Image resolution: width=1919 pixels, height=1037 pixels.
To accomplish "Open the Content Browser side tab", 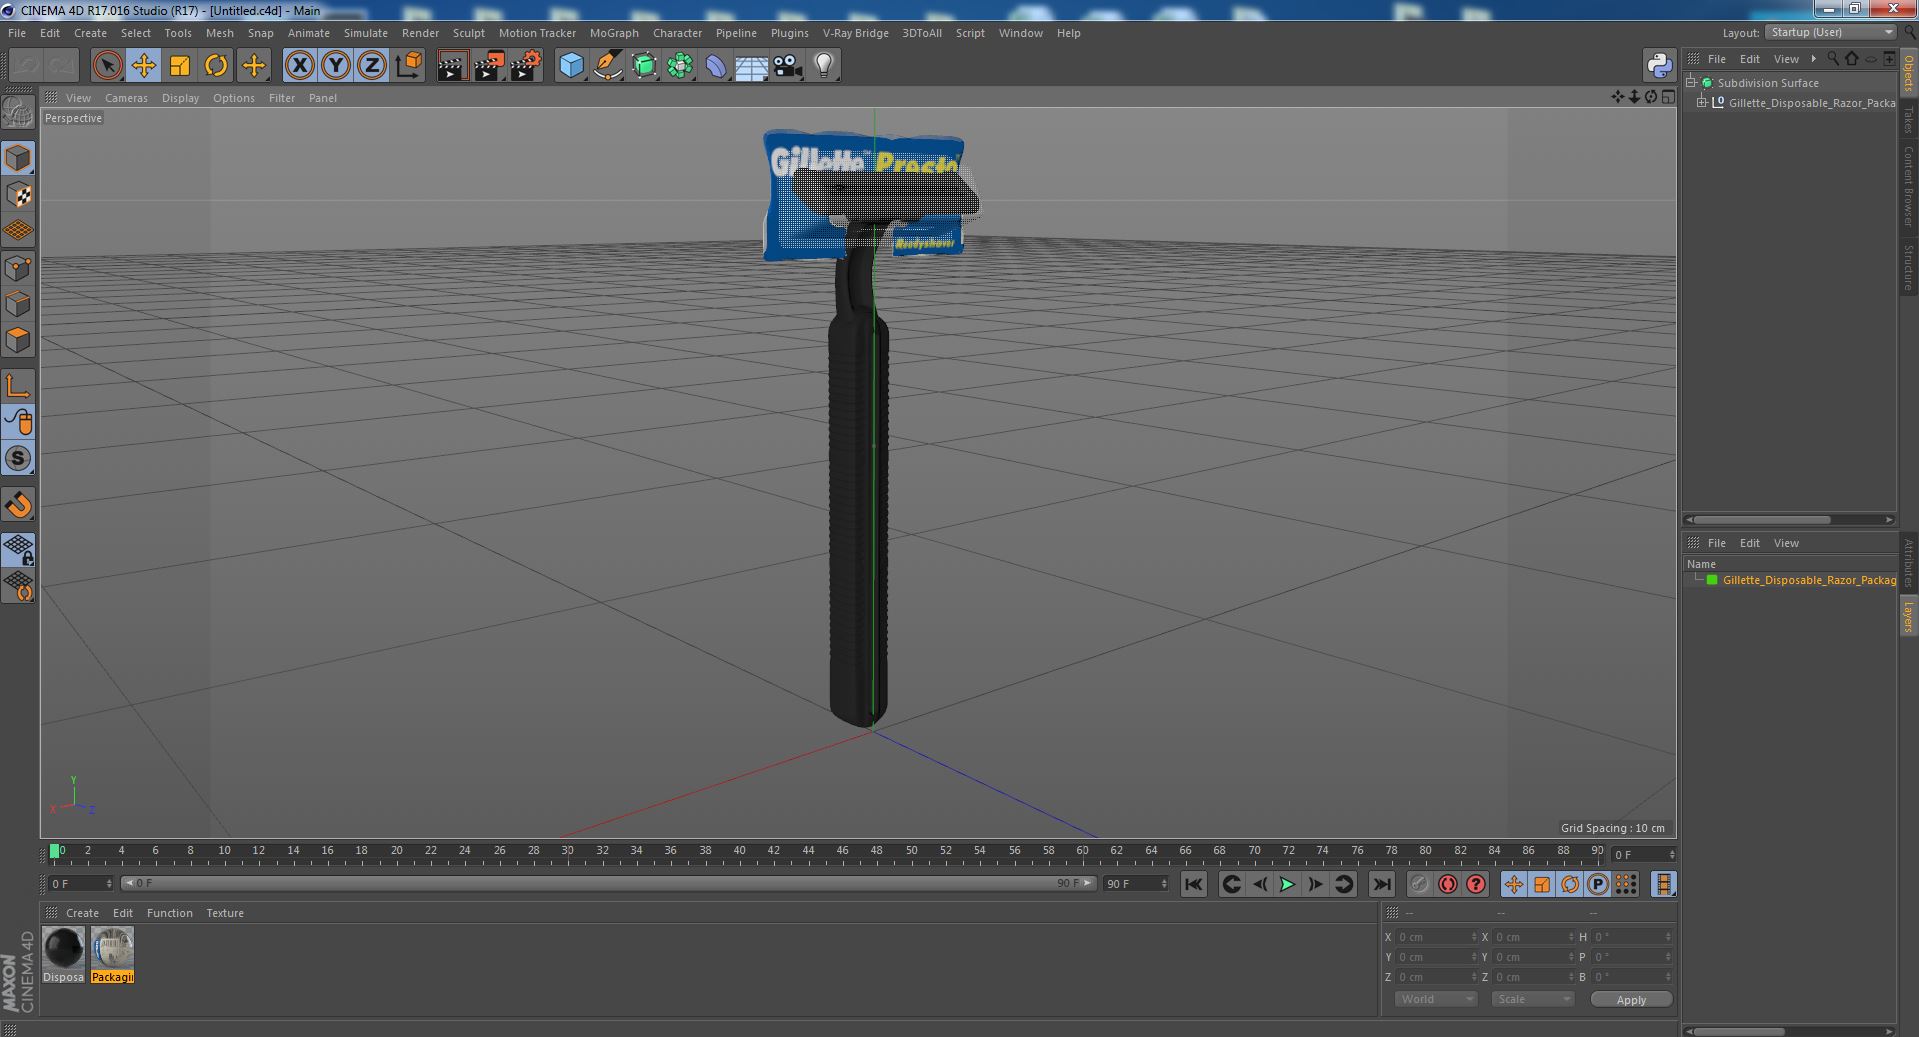I will 1908,186.
